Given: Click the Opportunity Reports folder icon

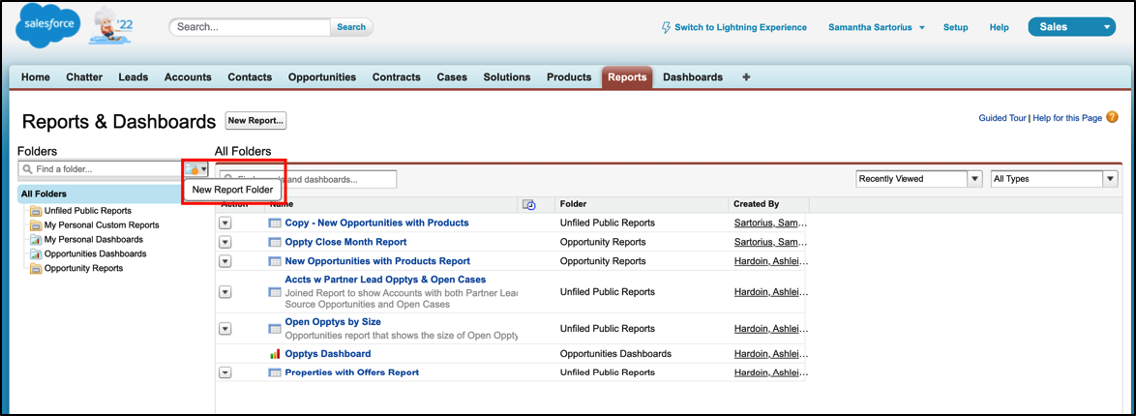Looking at the screenshot, I should coord(36,268).
